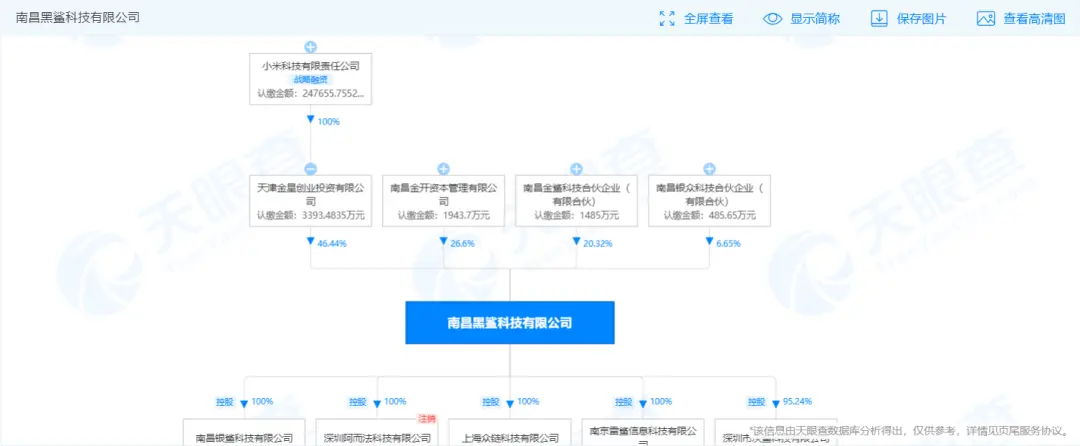Open subsidiary 上海众链科技有限公司

(x=510, y=432)
